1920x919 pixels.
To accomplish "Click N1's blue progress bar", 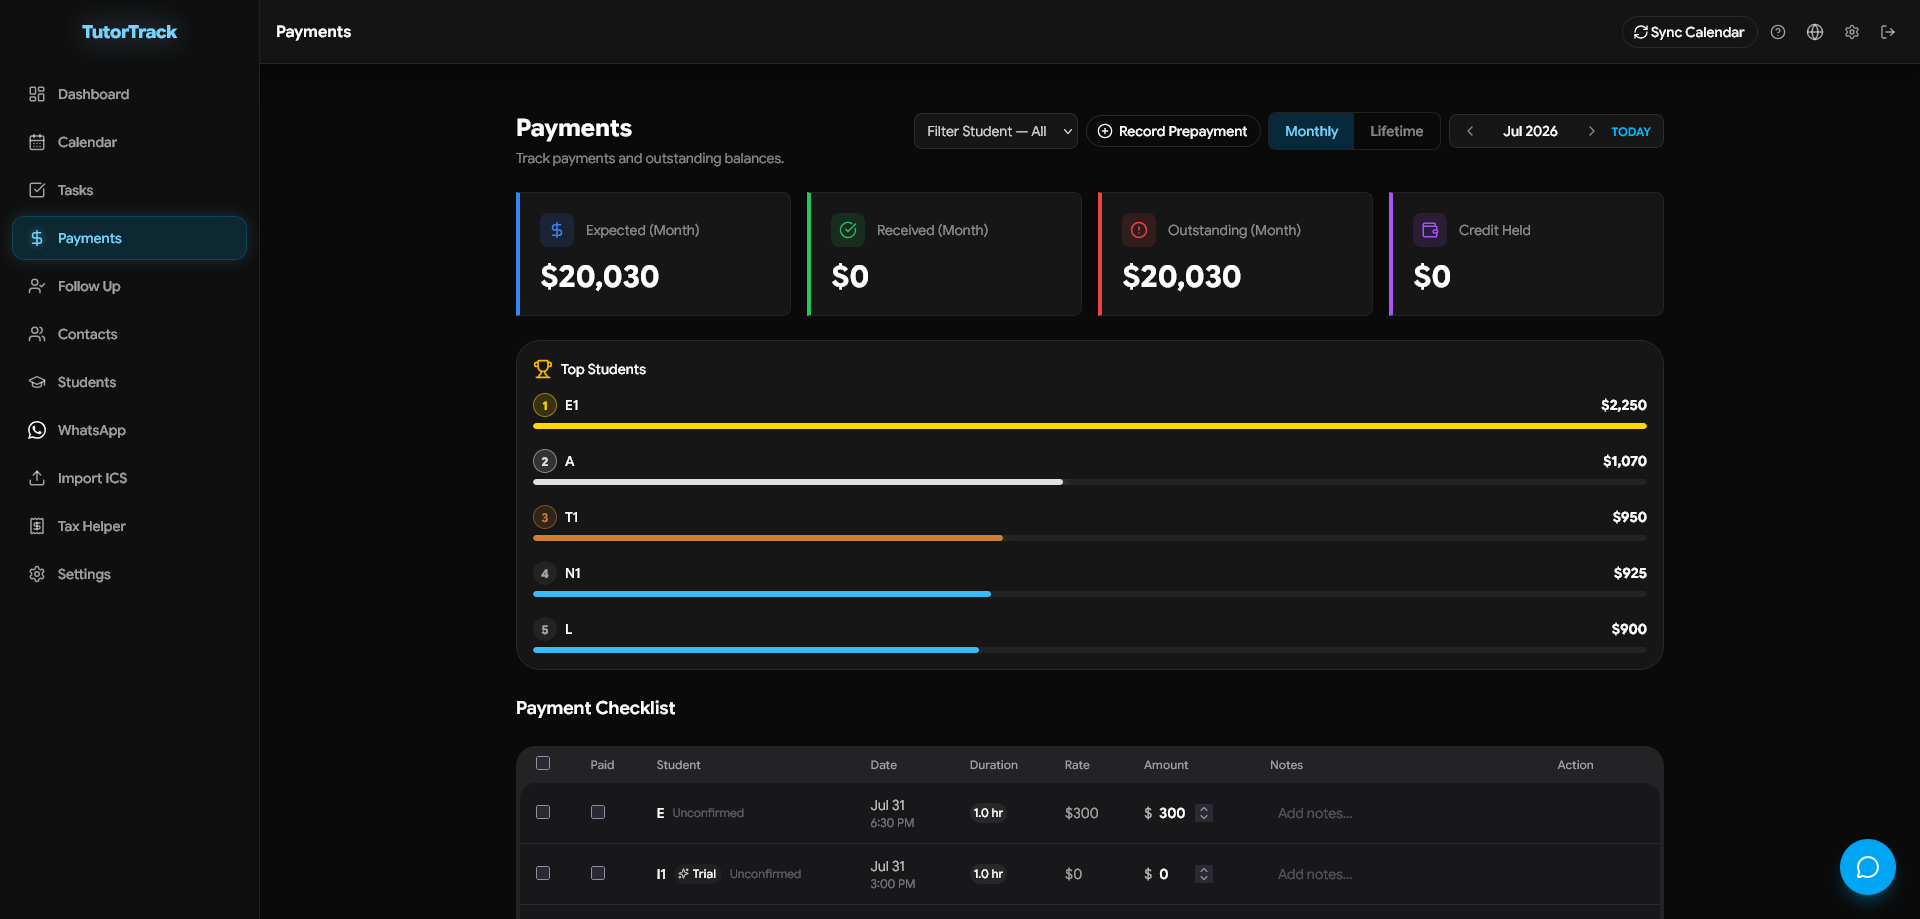I will coord(762,594).
